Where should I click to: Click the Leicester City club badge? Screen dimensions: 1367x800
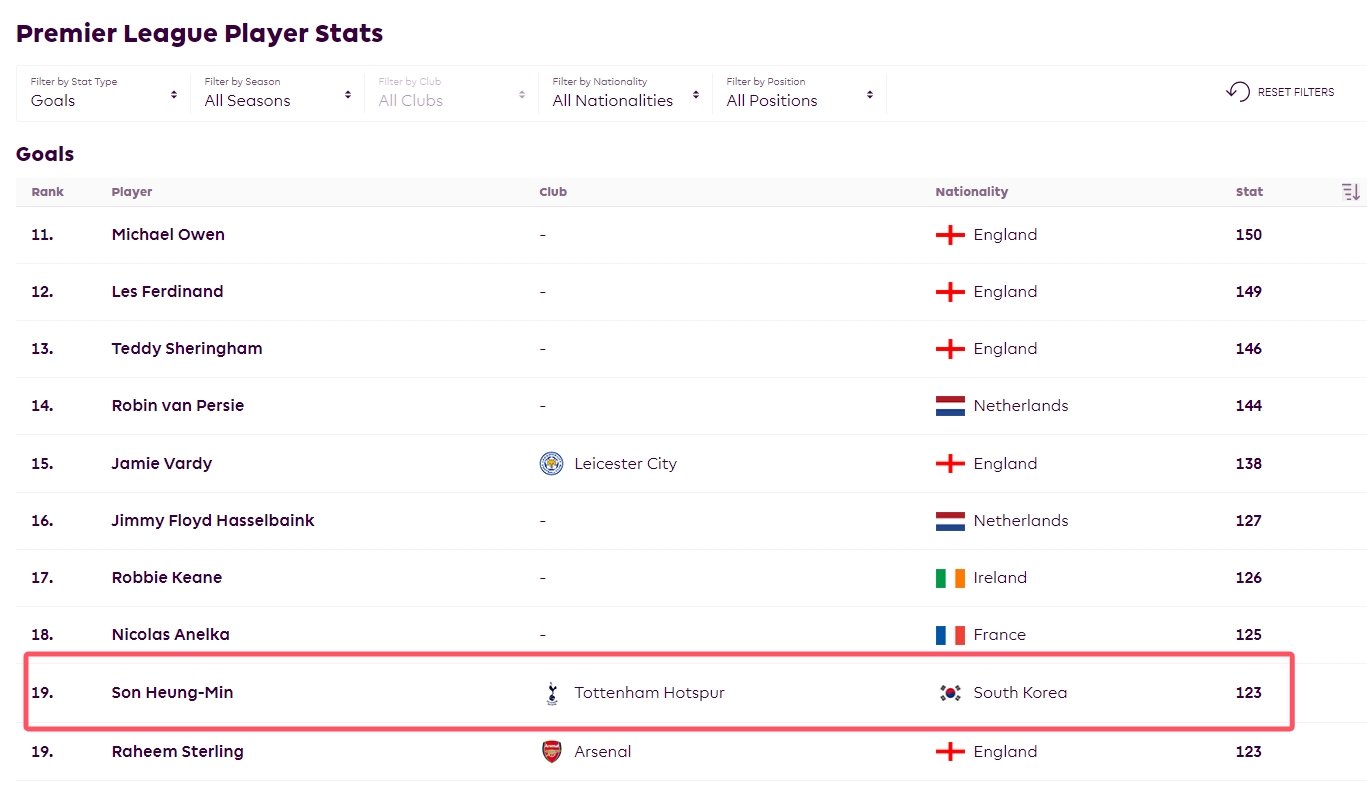point(551,464)
